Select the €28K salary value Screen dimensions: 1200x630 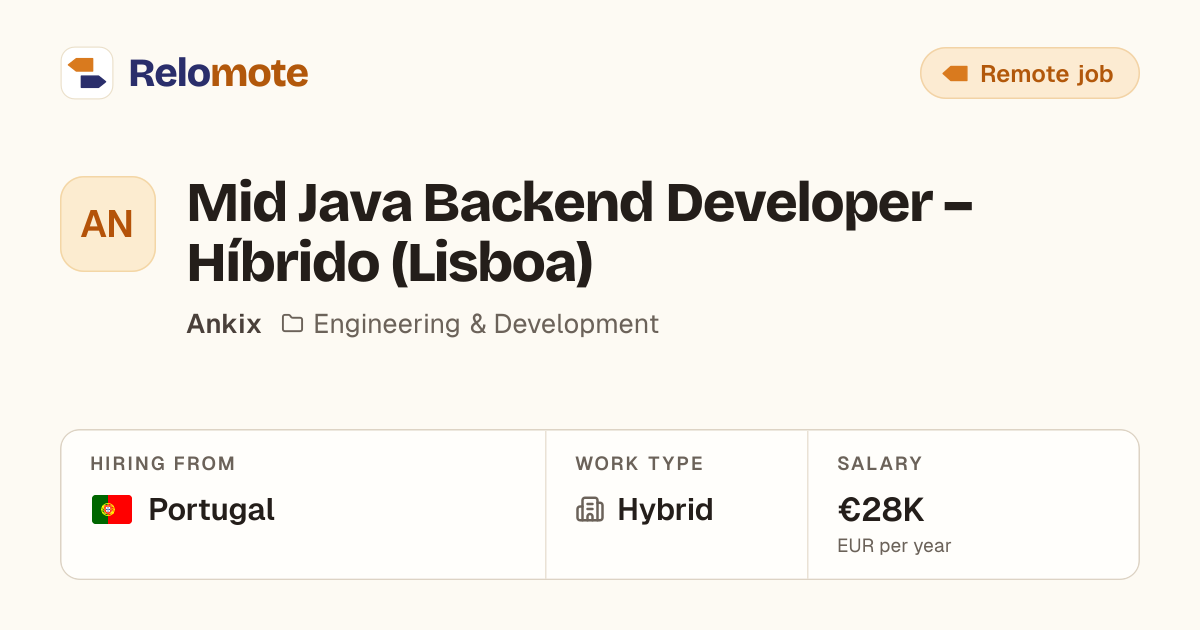881,510
